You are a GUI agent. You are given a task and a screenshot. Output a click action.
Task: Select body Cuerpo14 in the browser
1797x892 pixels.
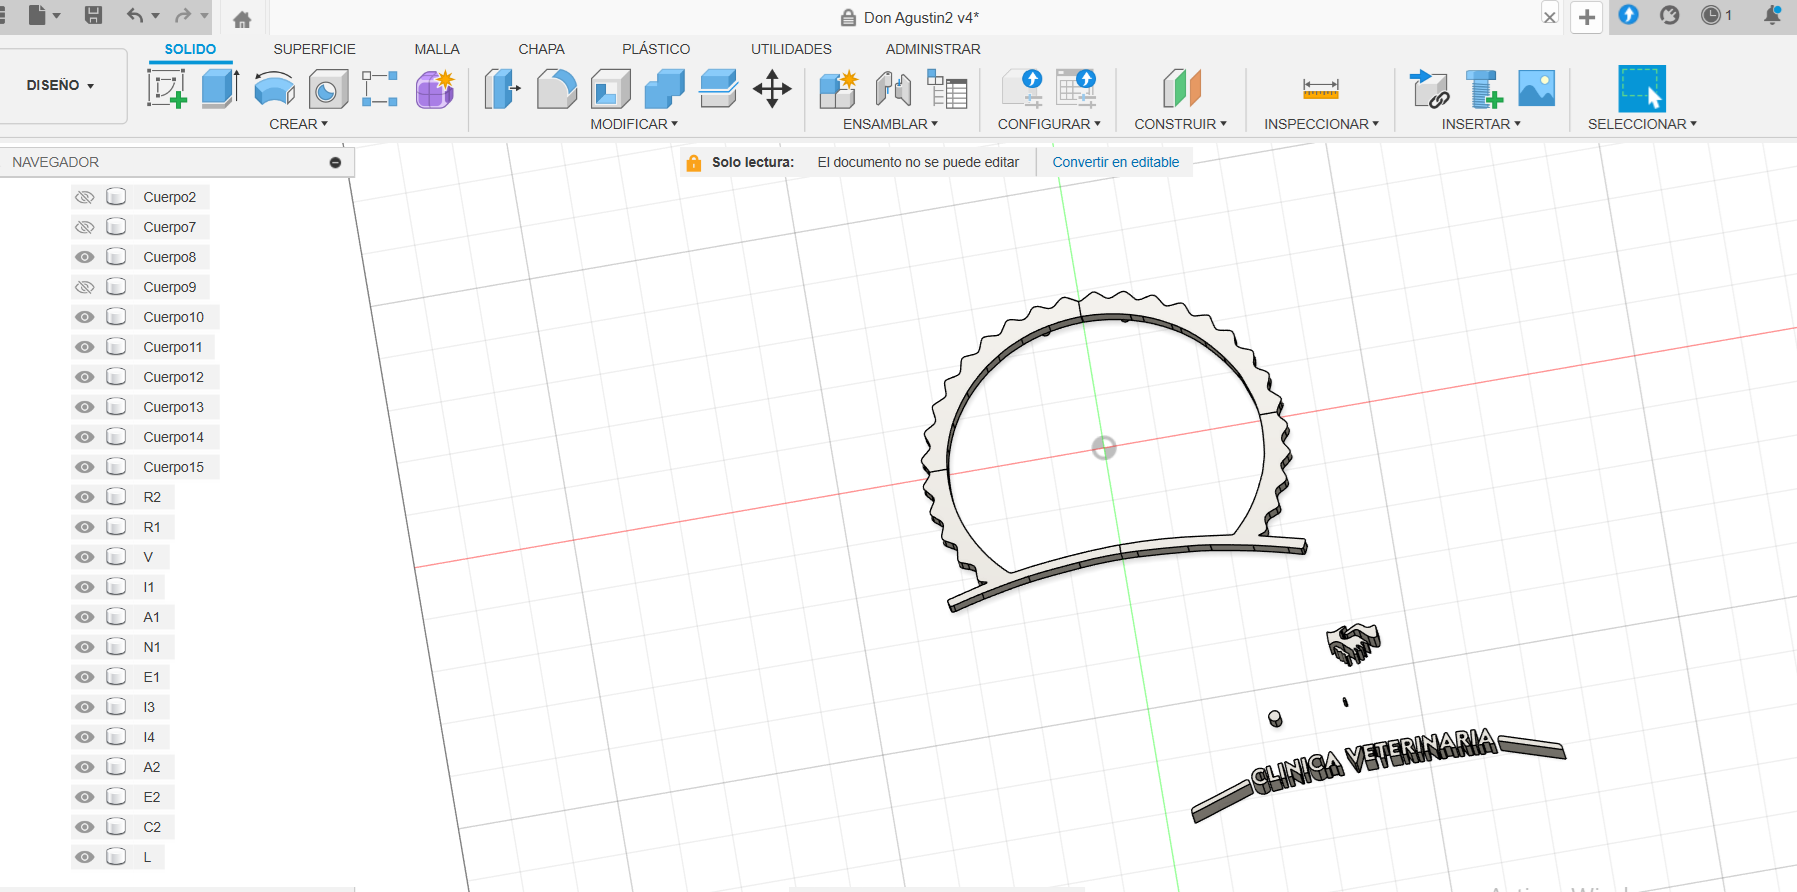(x=173, y=437)
